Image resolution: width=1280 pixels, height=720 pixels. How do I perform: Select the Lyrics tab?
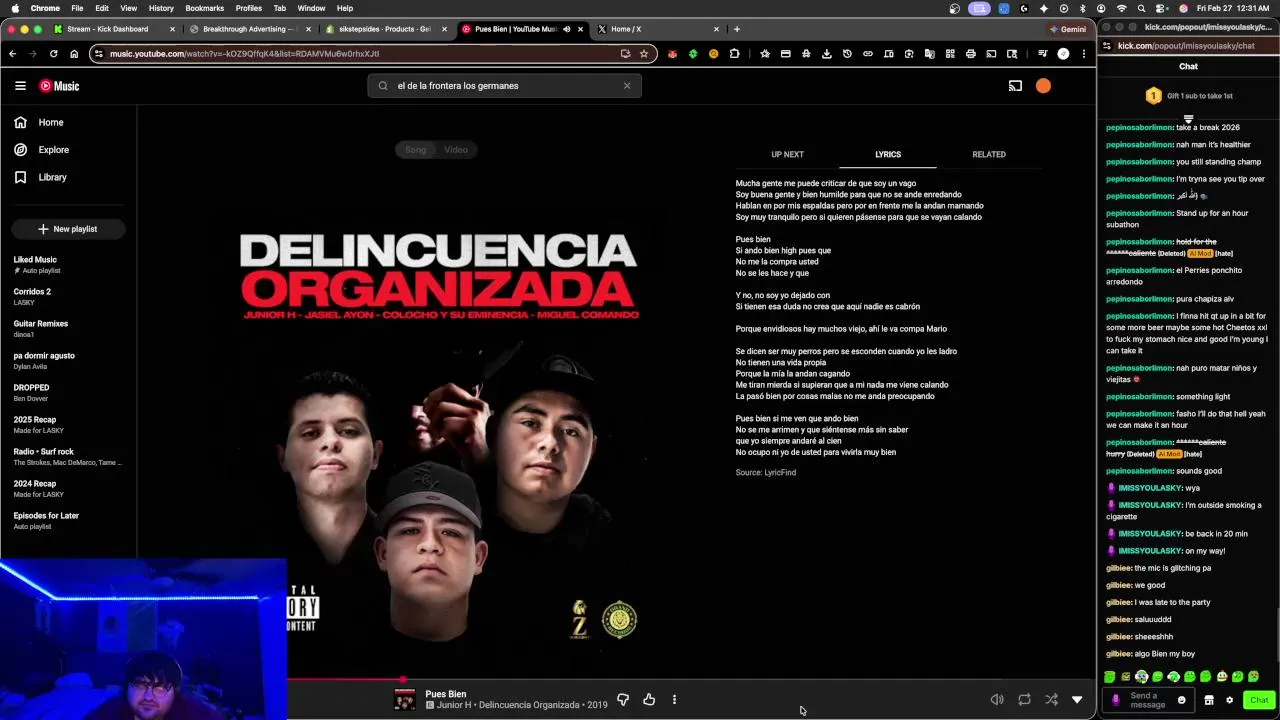pos(888,155)
